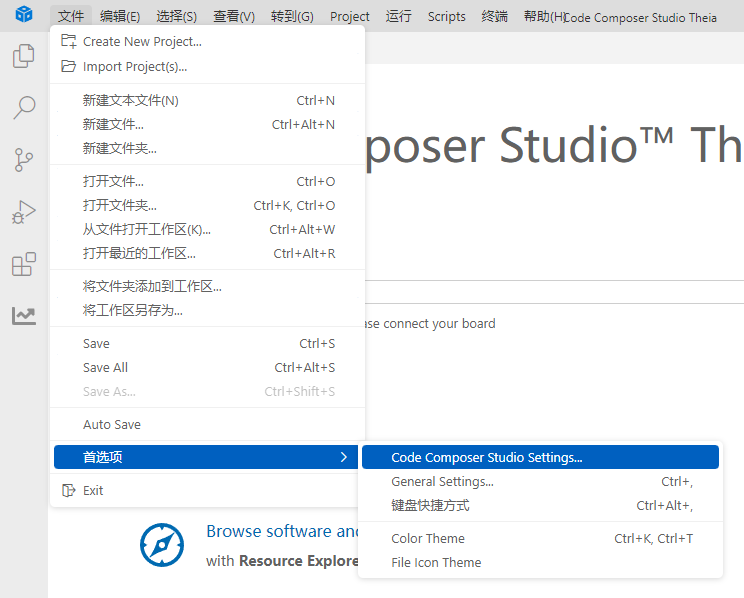The height and width of the screenshot is (598, 744).
Task: Open the Source Control view icon
Action: click(23, 160)
